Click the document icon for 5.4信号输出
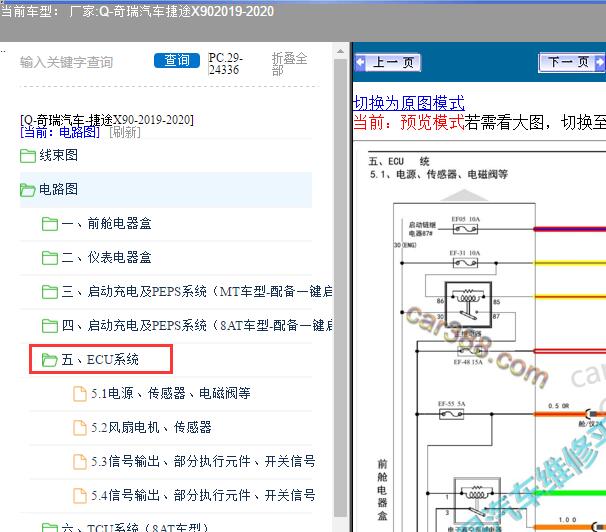606x532 pixels. tap(80, 496)
